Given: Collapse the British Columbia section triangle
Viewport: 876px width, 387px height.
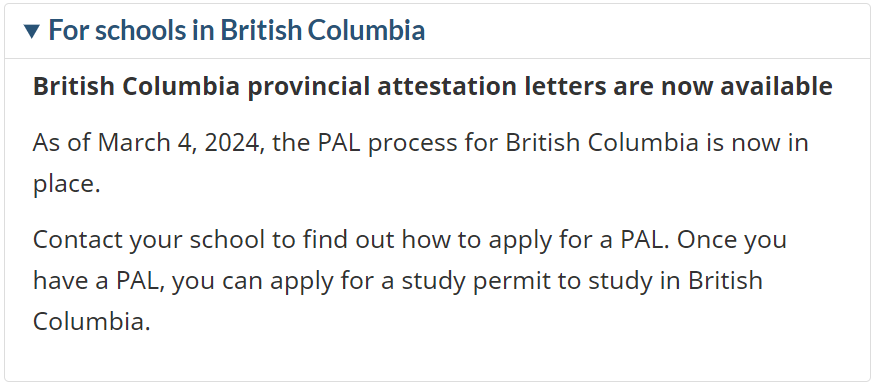Looking at the screenshot, I should [32, 31].
